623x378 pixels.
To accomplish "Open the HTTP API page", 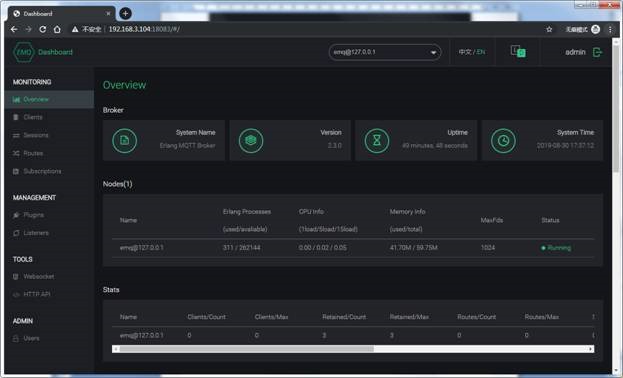I will tap(37, 295).
